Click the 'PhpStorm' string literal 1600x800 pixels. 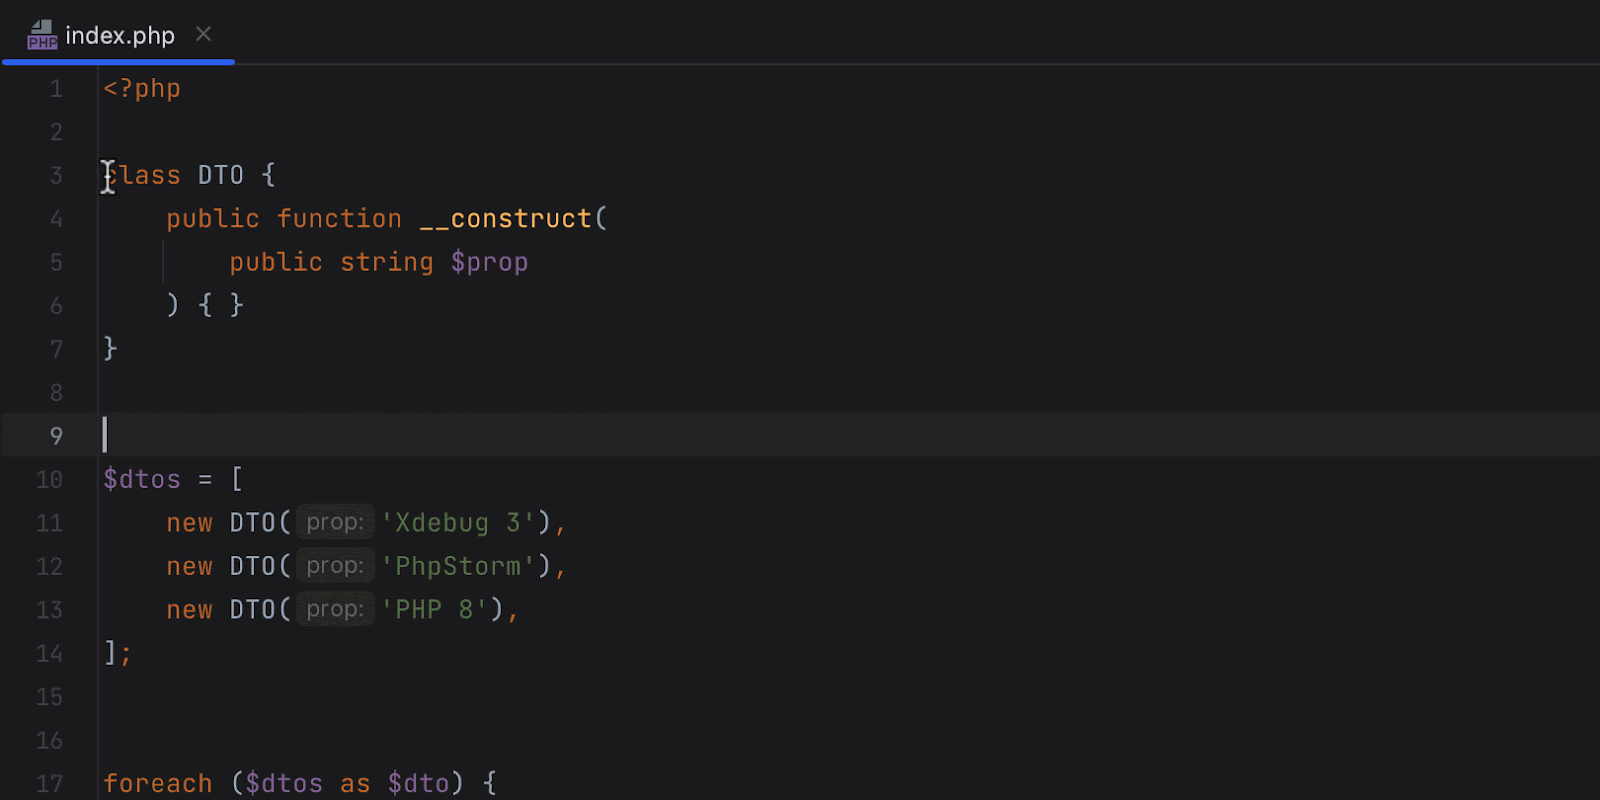click(458, 566)
